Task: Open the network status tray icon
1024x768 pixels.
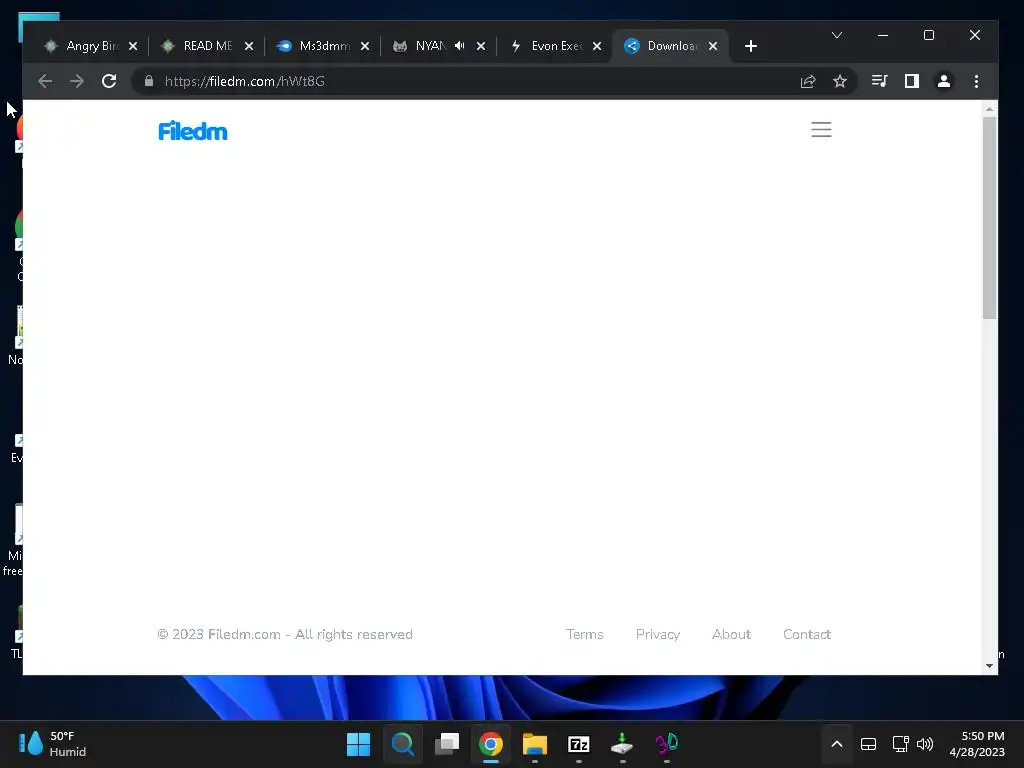Action: tap(900, 744)
